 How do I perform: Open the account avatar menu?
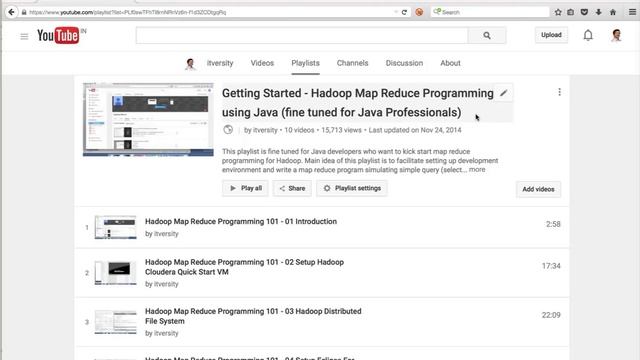616,35
